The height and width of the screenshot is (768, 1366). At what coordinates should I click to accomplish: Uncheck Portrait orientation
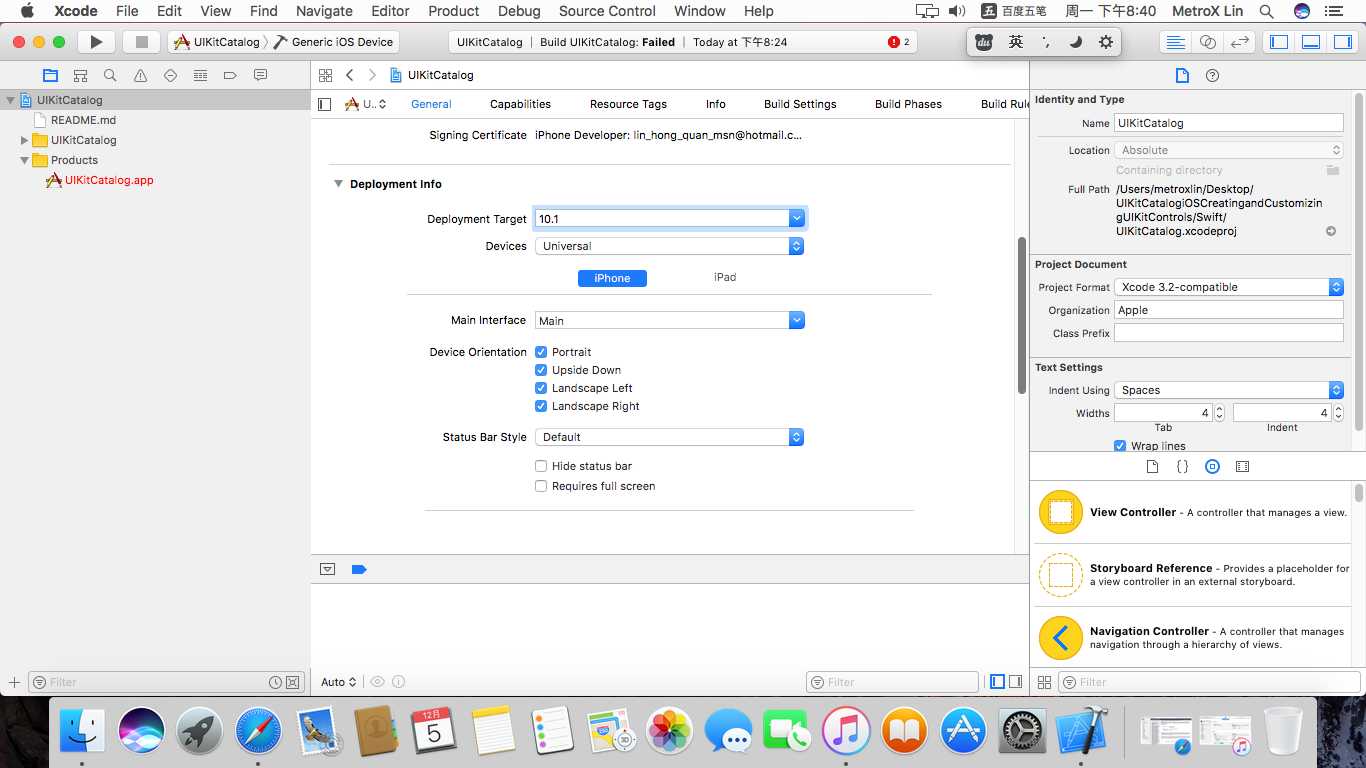[x=541, y=352]
